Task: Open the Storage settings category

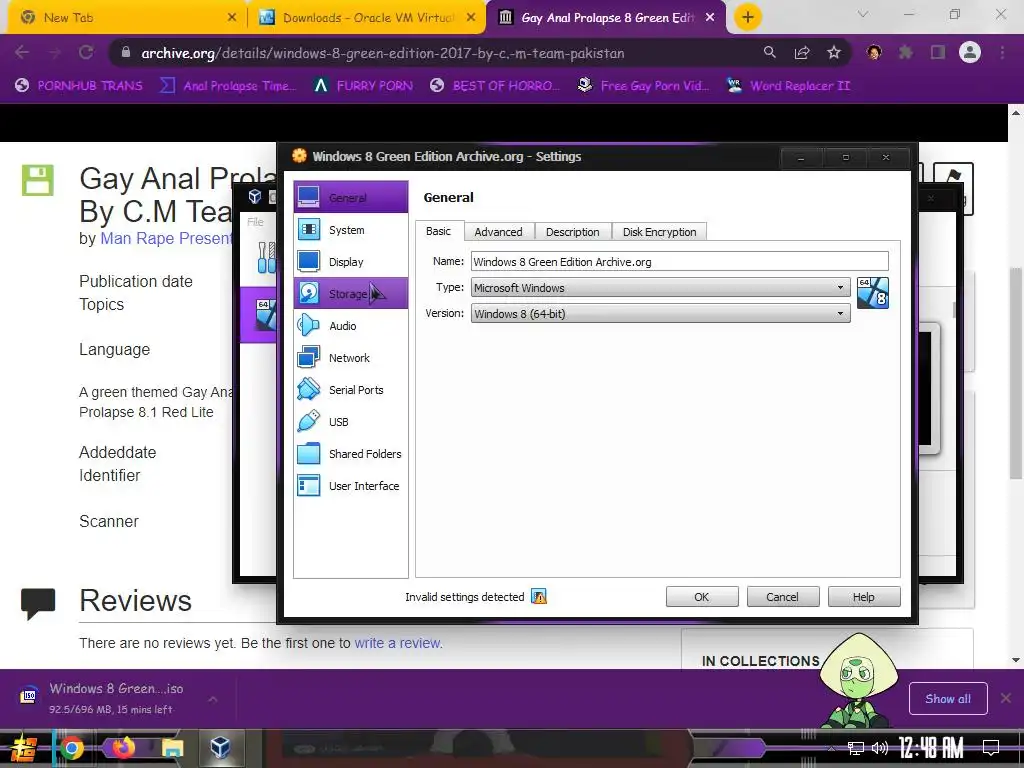Action: 351,294
